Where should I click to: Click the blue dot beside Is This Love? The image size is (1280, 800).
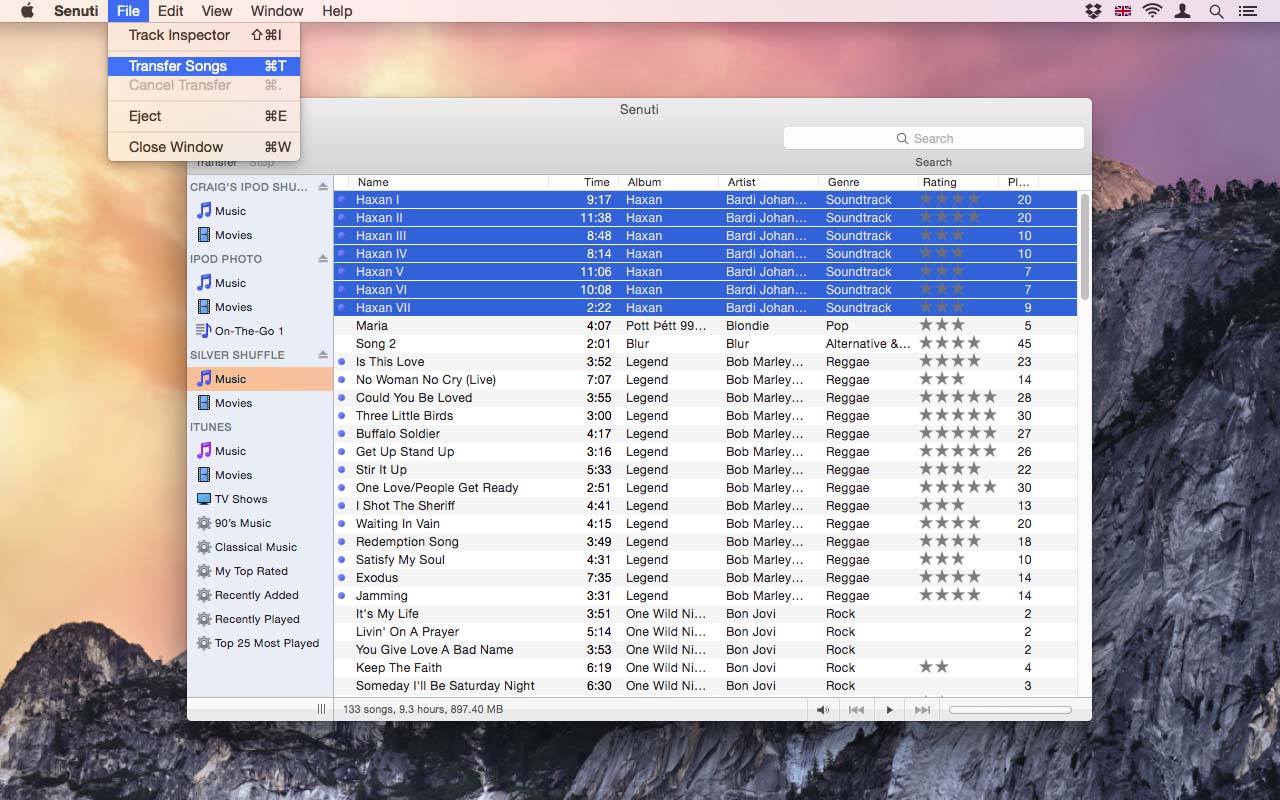pyautogui.click(x=342, y=362)
